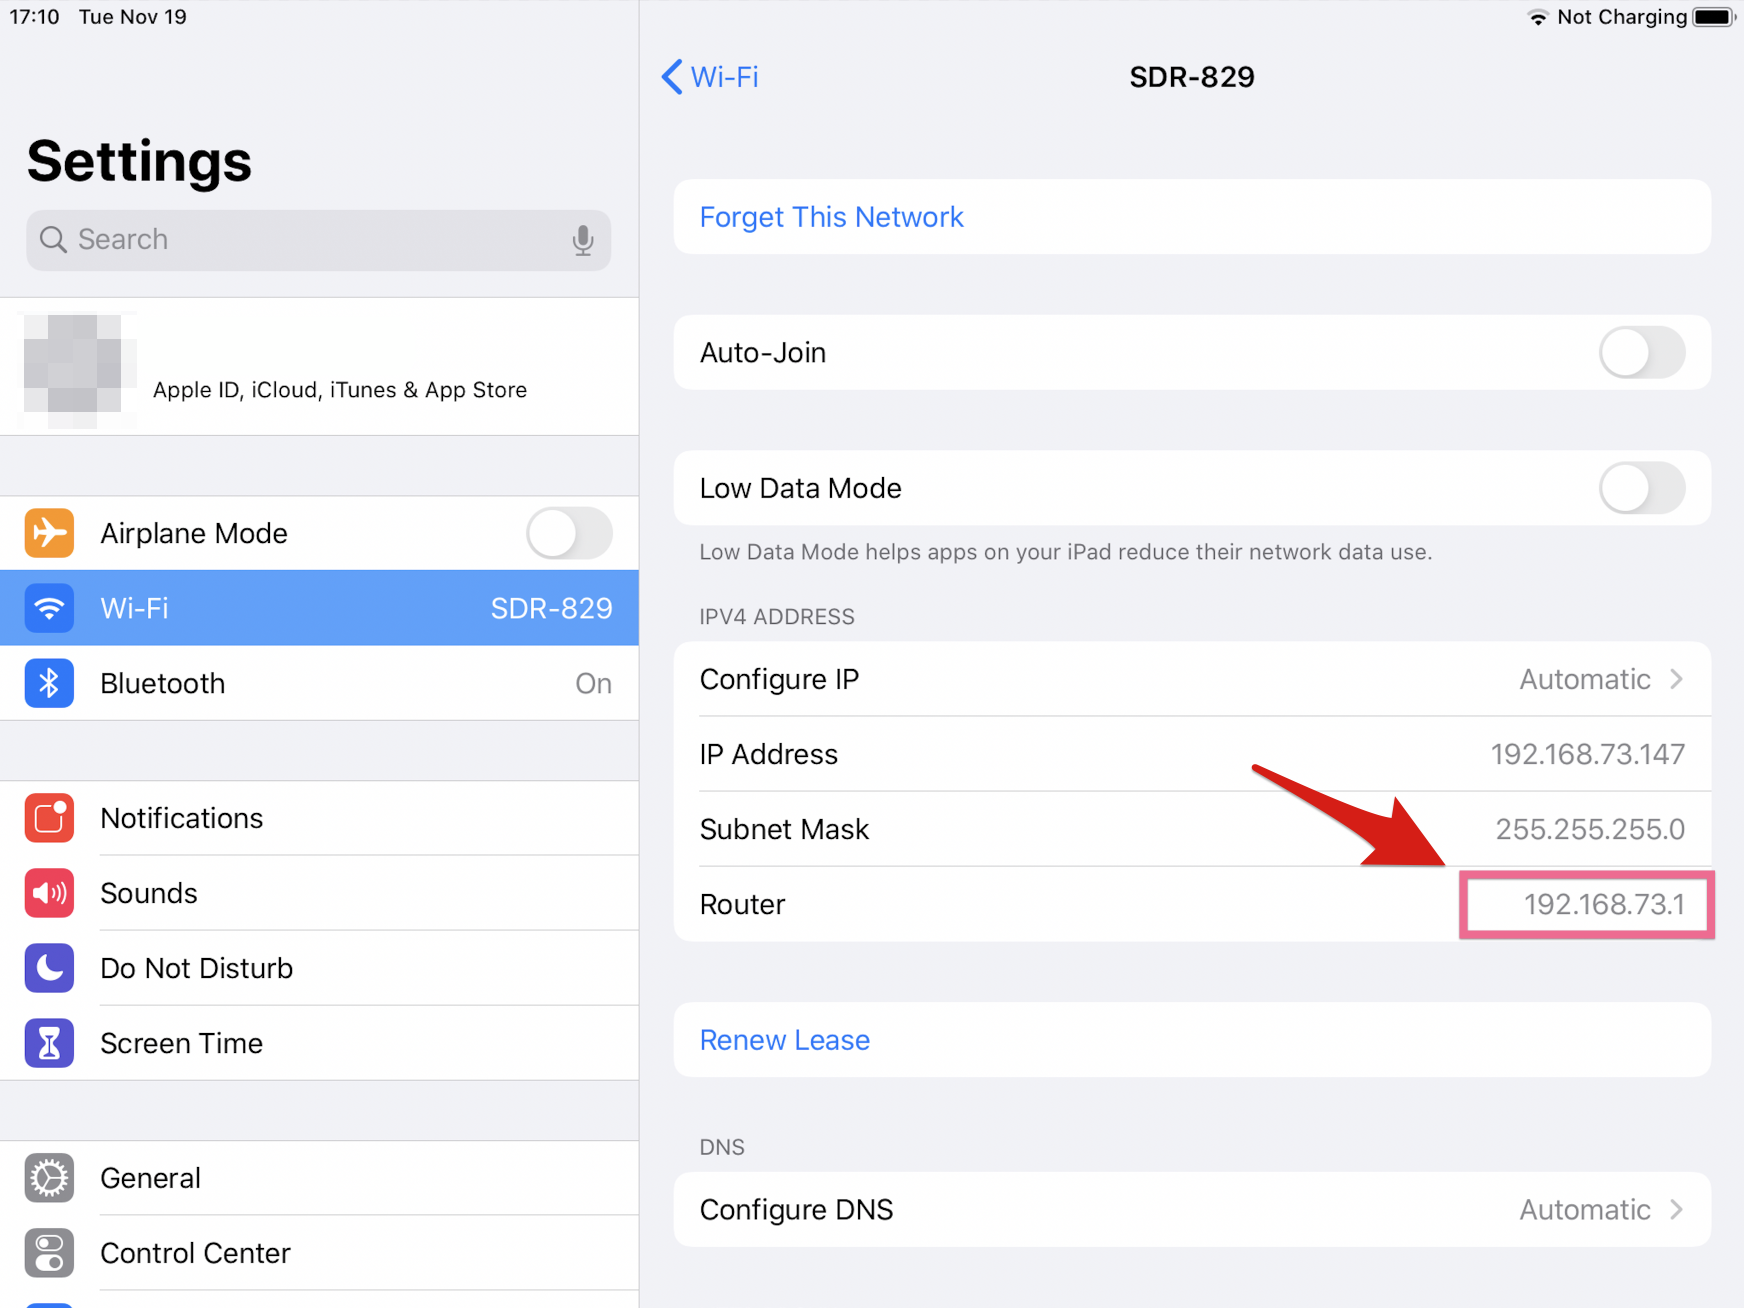Tap the Bluetooth icon in sidebar
This screenshot has width=1744, height=1308.
49,683
